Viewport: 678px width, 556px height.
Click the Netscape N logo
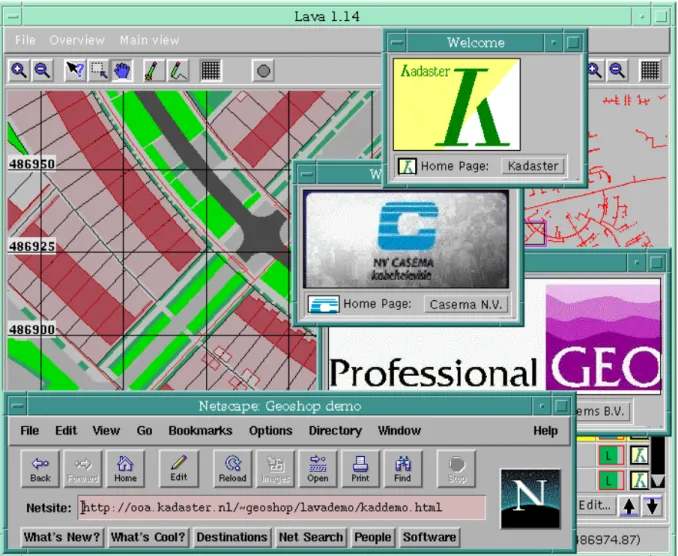tap(531, 499)
